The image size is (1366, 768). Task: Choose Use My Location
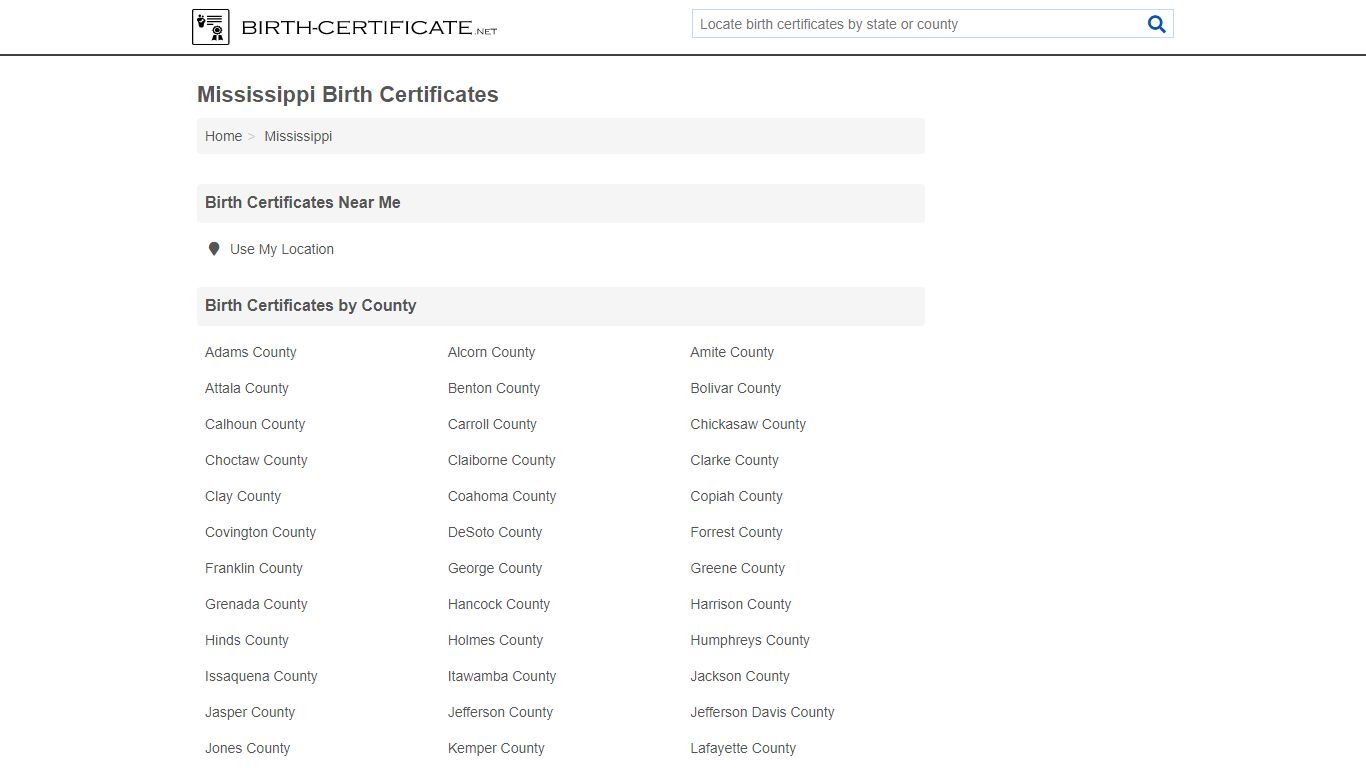[x=282, y=249]
